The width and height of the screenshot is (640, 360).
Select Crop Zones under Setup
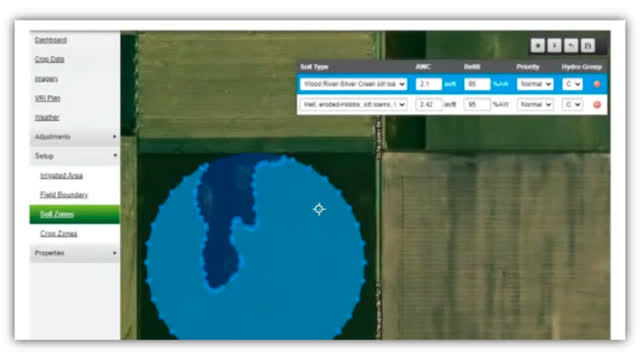(58, 233)
